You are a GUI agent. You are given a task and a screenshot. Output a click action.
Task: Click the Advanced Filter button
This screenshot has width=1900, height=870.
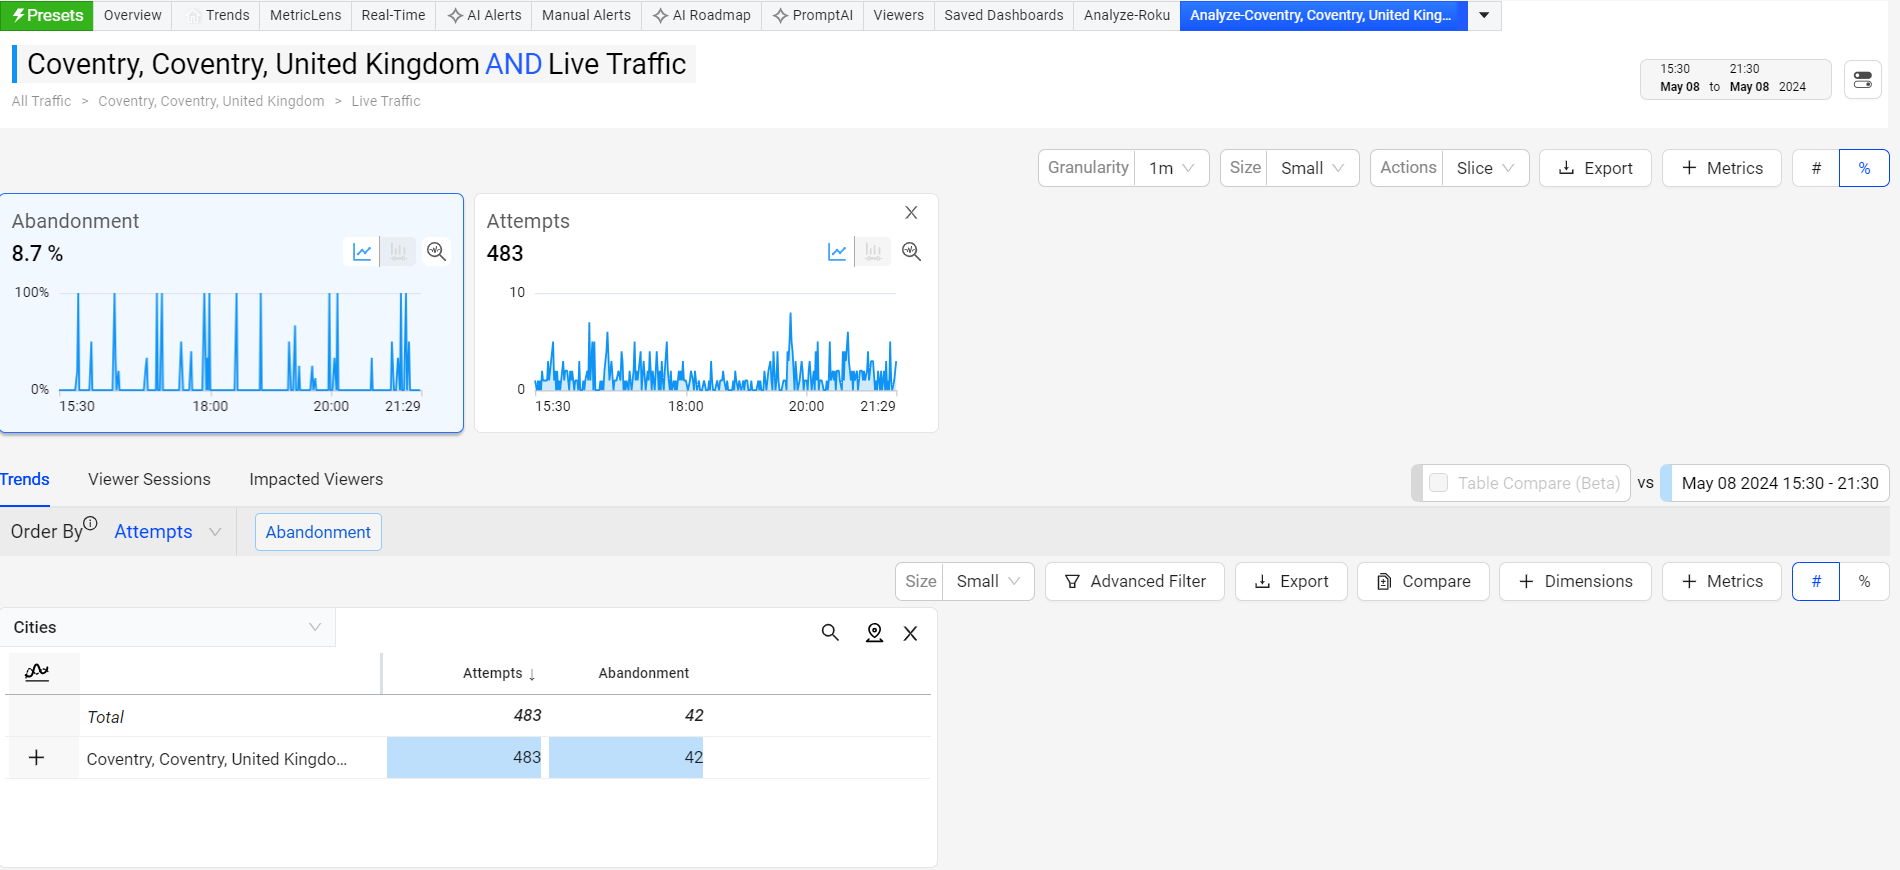click(1134, 581)
